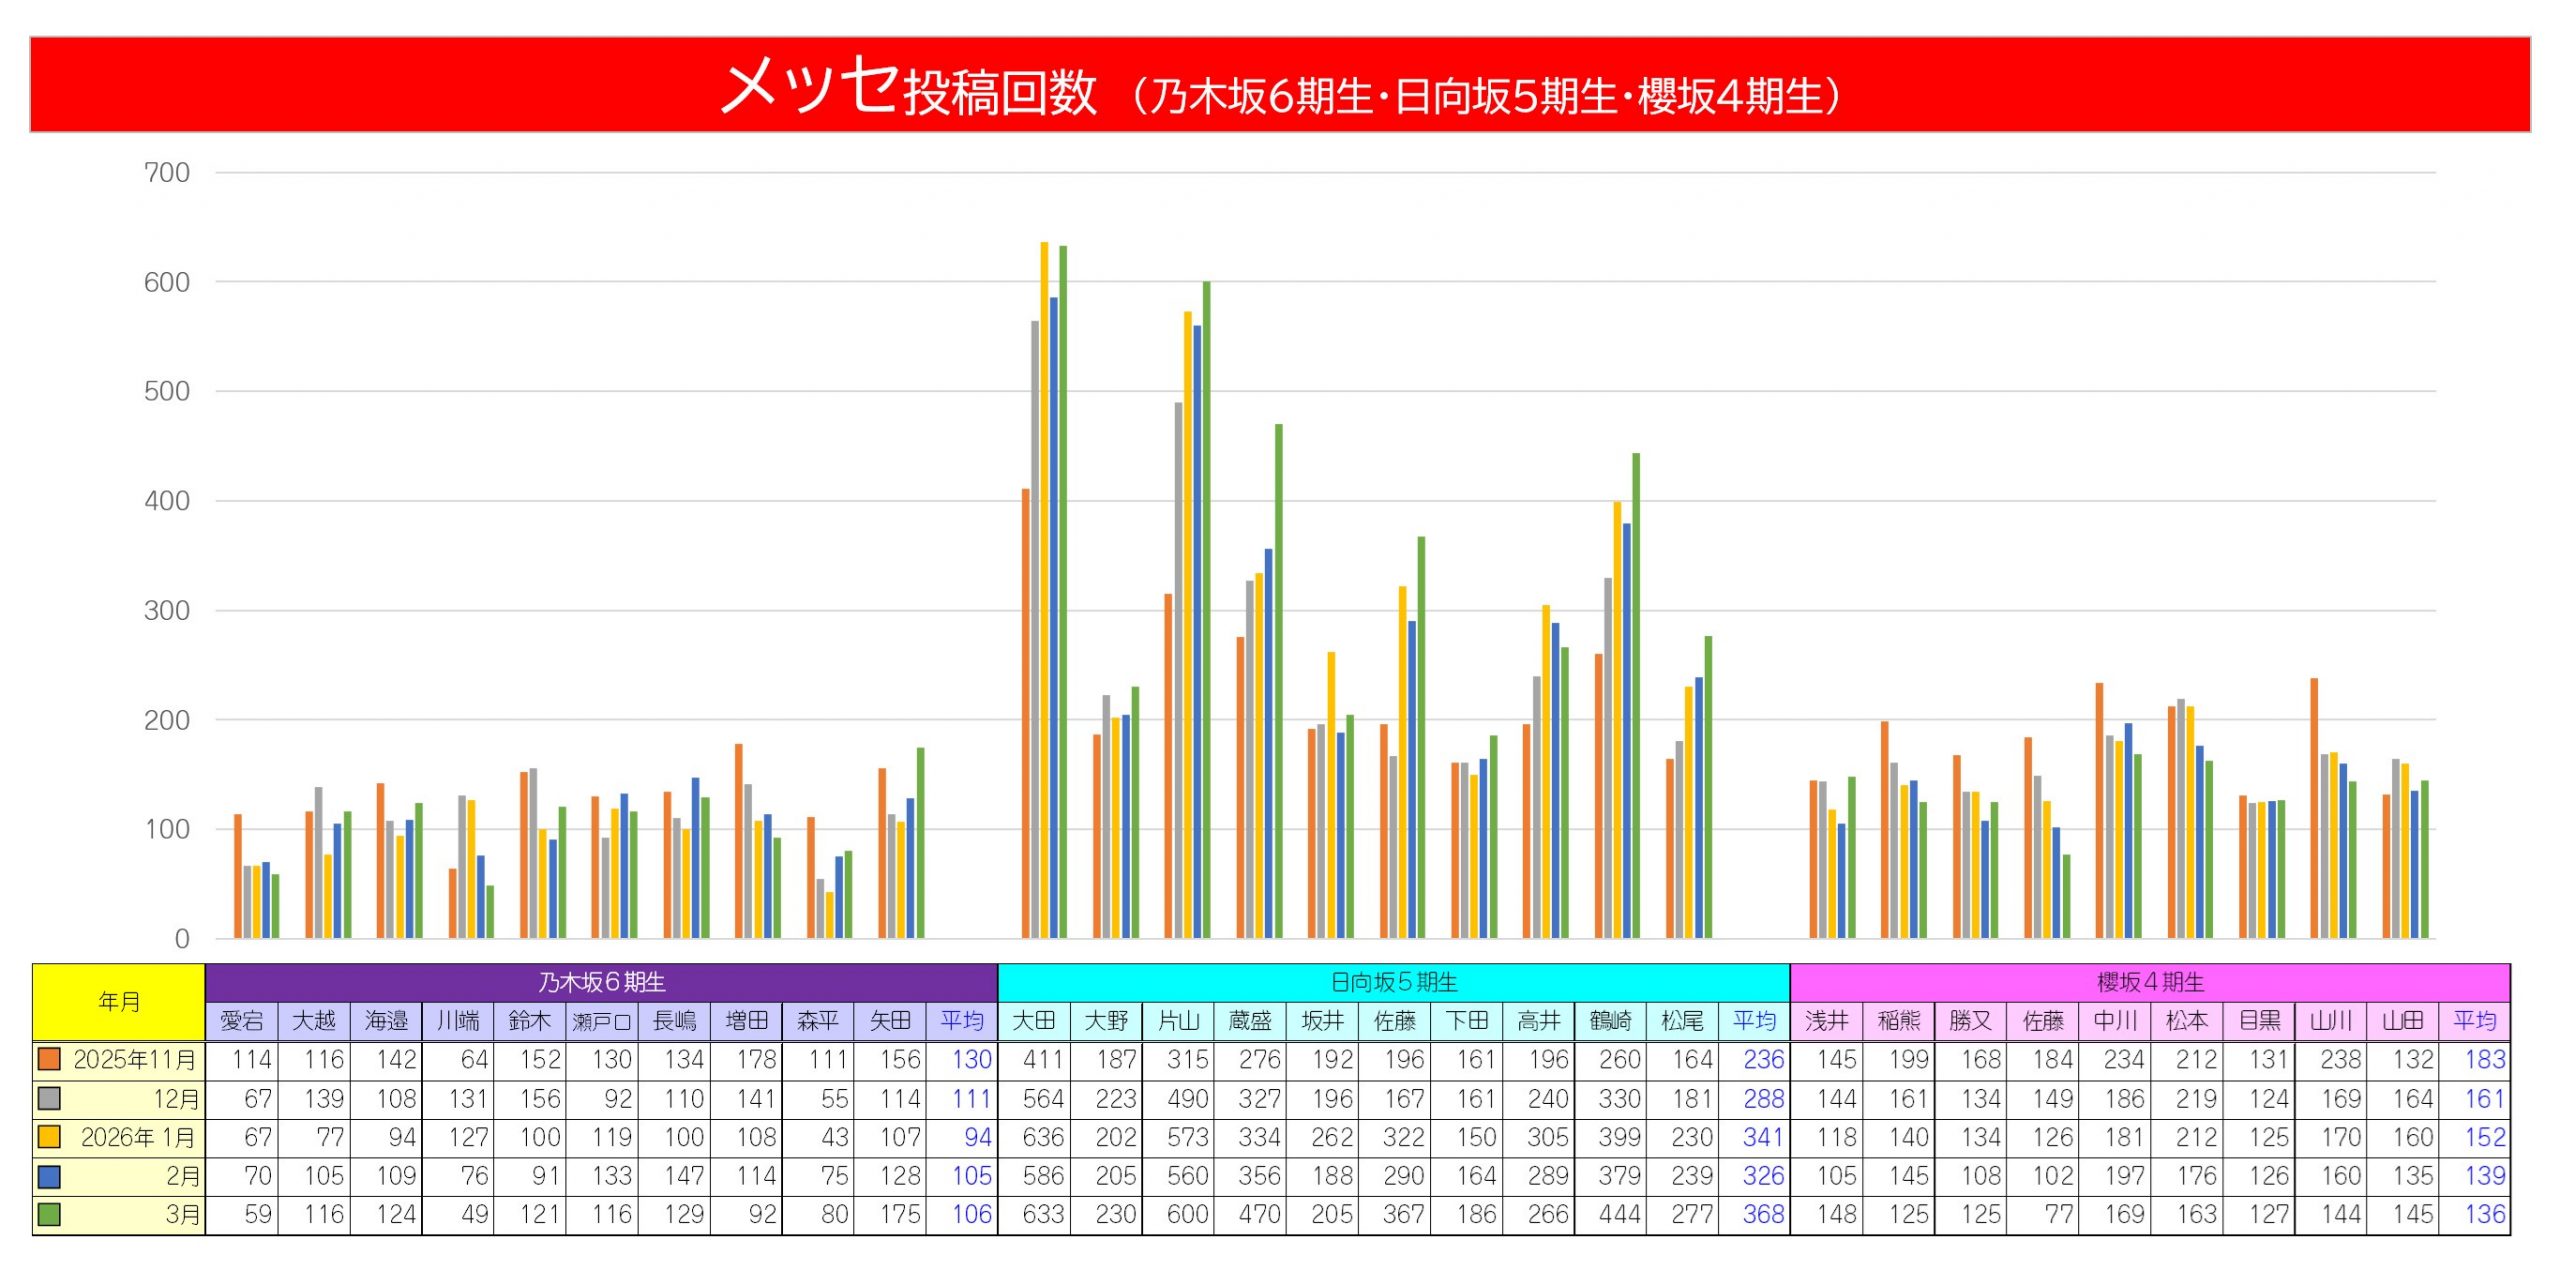The width and height of the screenshot is (2560, 1270).
Task: Click the yellow 年月 header cell
Action: (119, 1001)
